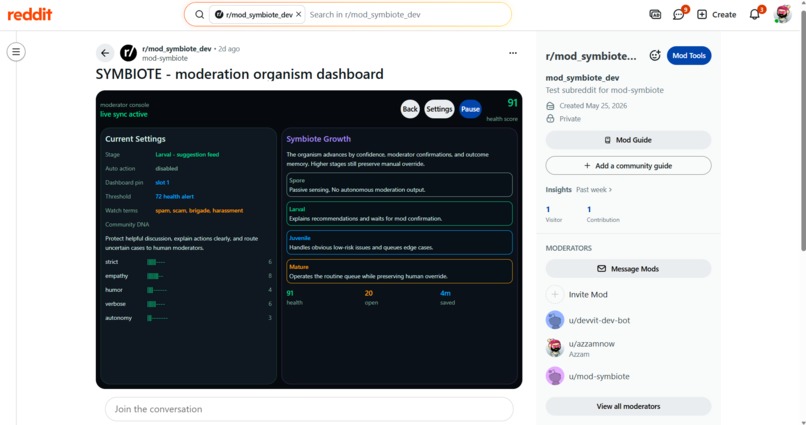This screenshot has width=806, height=425.
Task: Click the r/mod_symbiote... sidebar title
Action: click(x=591, y=57)
